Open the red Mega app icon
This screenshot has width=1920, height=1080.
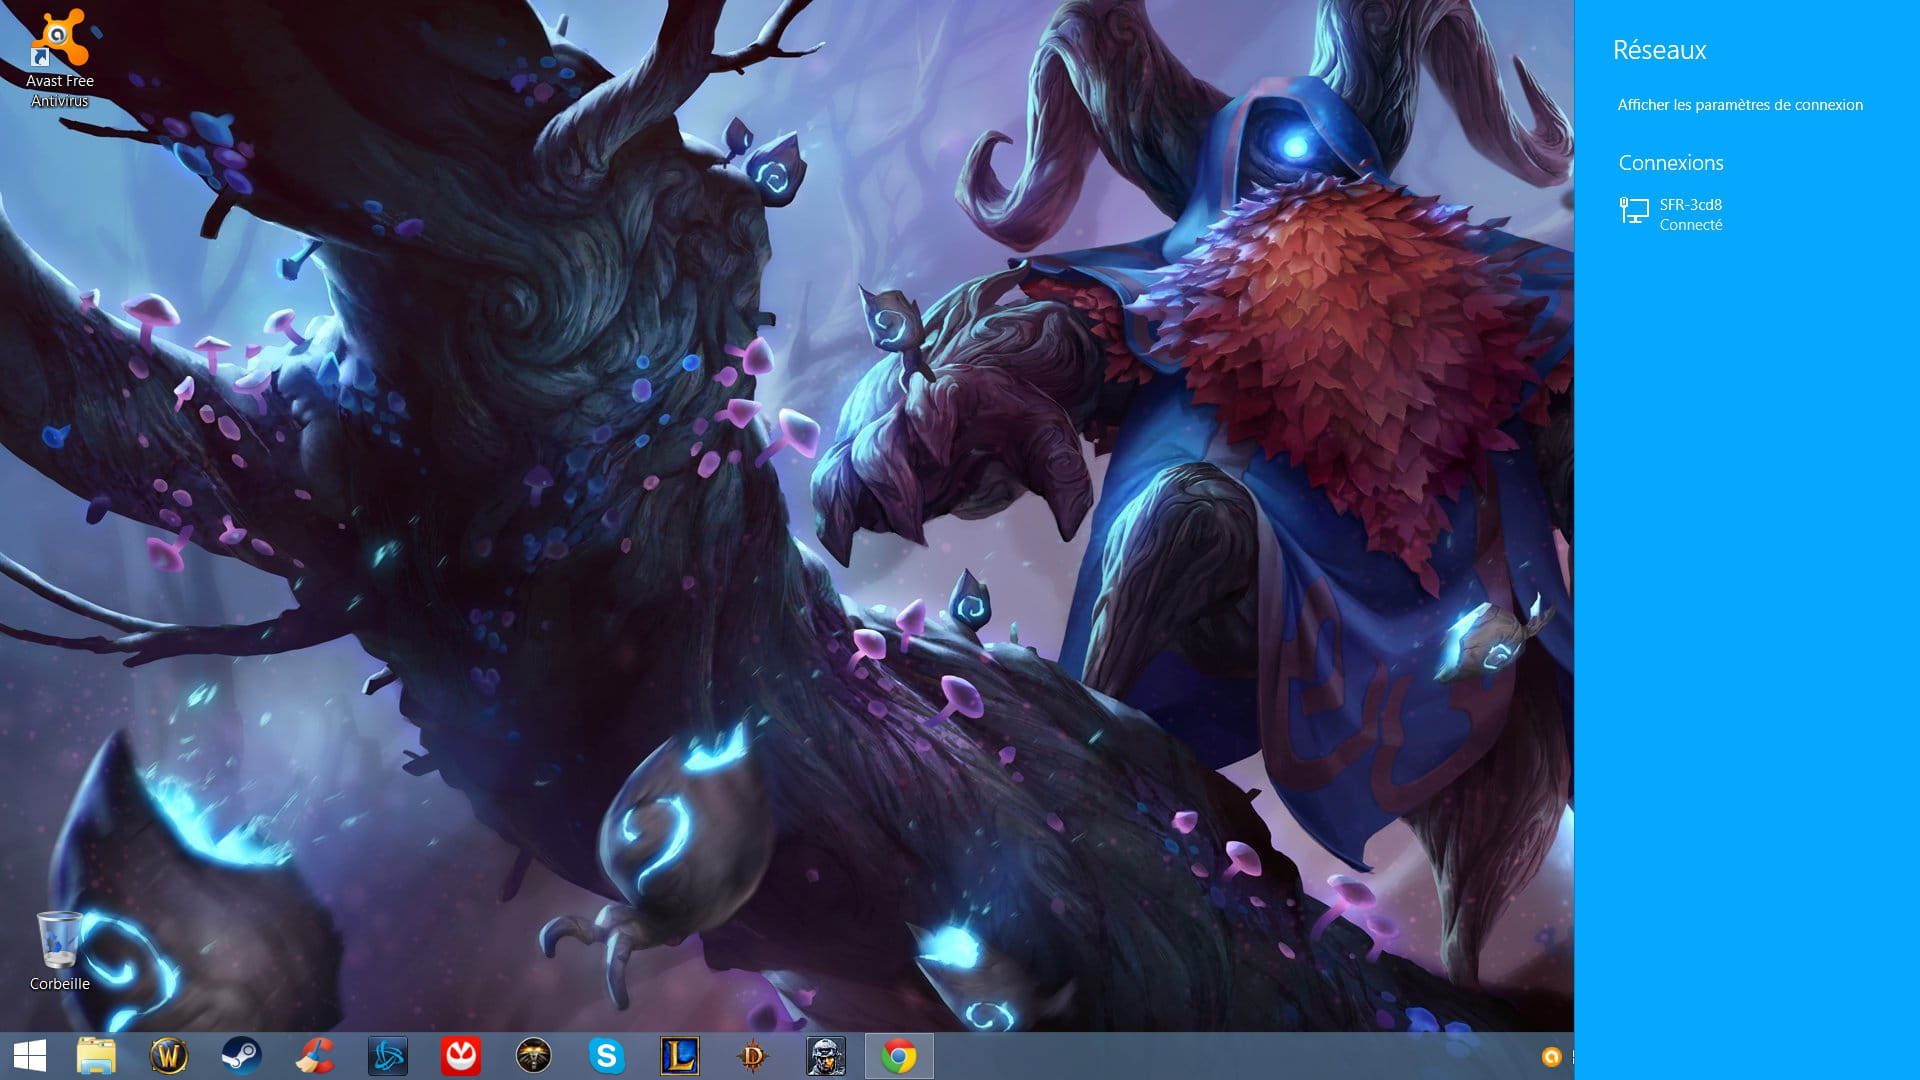[461, 1056]
